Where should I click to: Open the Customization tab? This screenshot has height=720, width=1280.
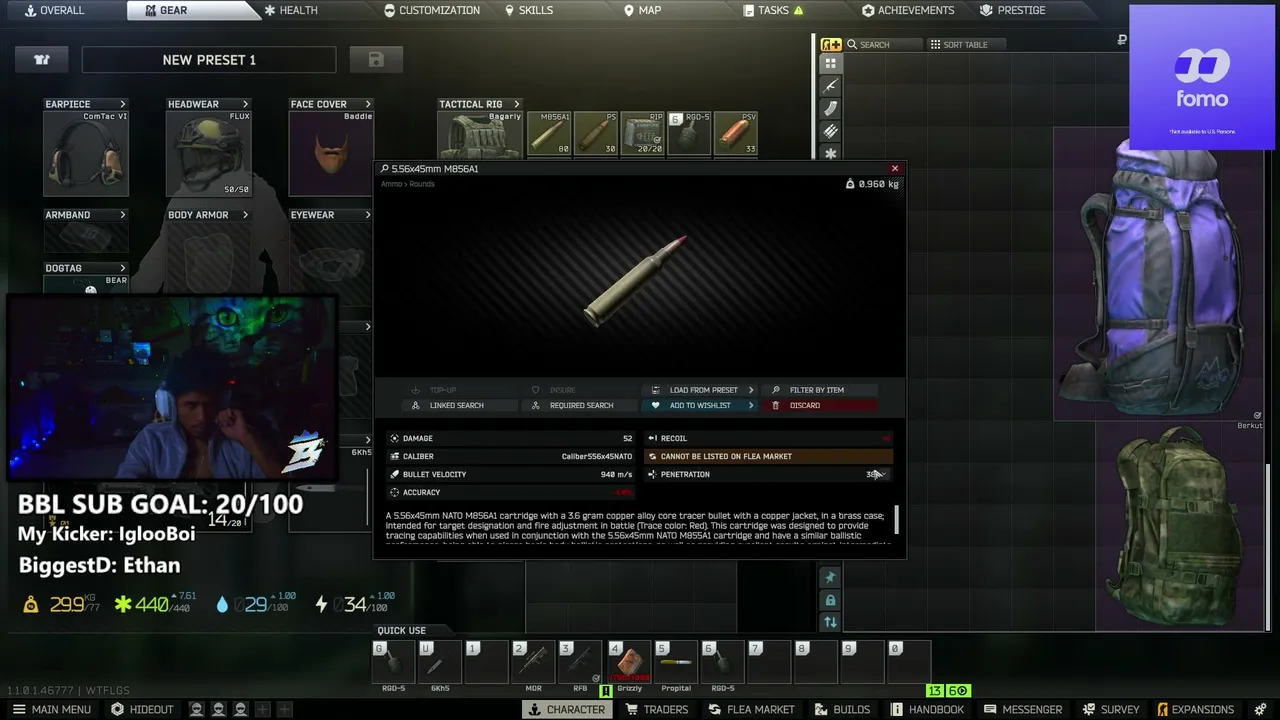click(x=432, y=10)
